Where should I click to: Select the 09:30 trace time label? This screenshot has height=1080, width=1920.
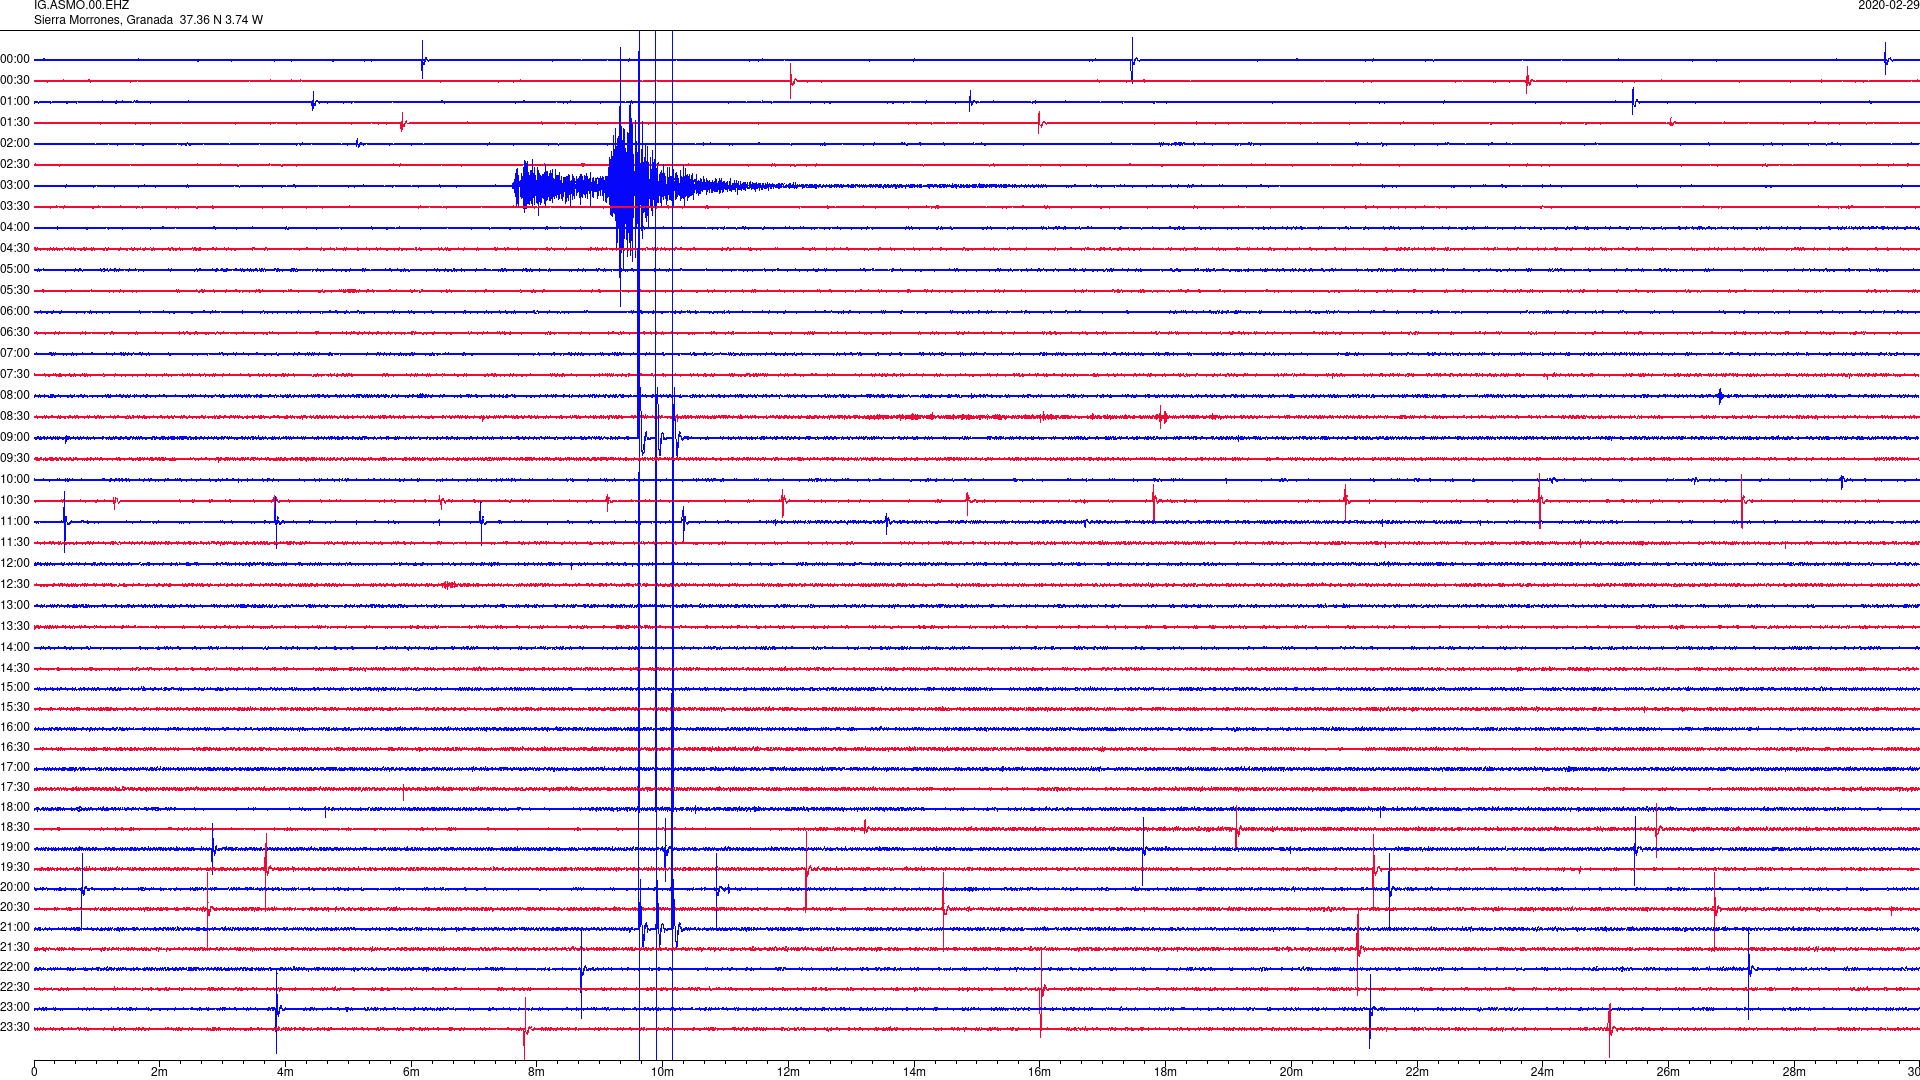15,459
